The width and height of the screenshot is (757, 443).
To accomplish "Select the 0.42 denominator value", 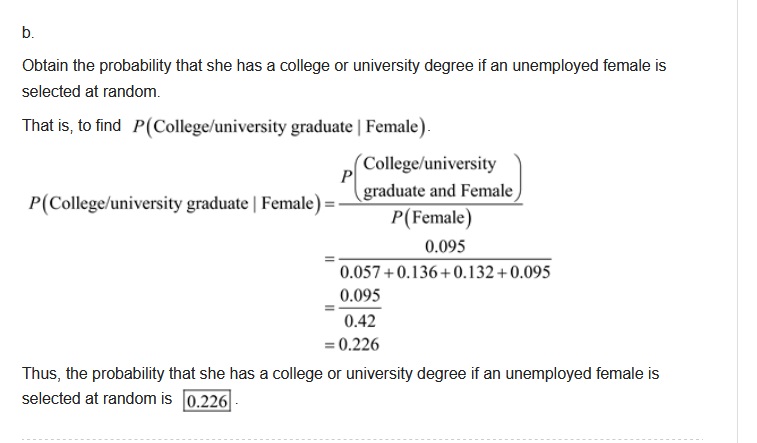I will pyautogui.click(x=359, y=321).
